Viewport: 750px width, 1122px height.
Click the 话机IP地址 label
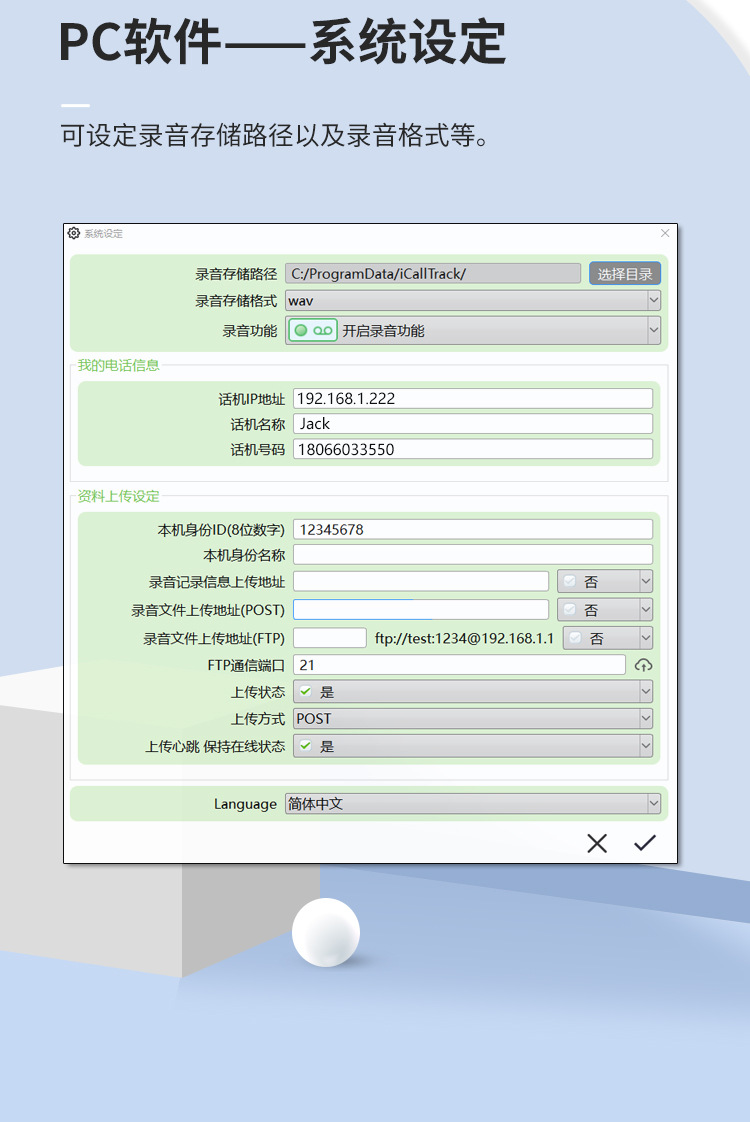pyautogui.click(x=252, y=399)
